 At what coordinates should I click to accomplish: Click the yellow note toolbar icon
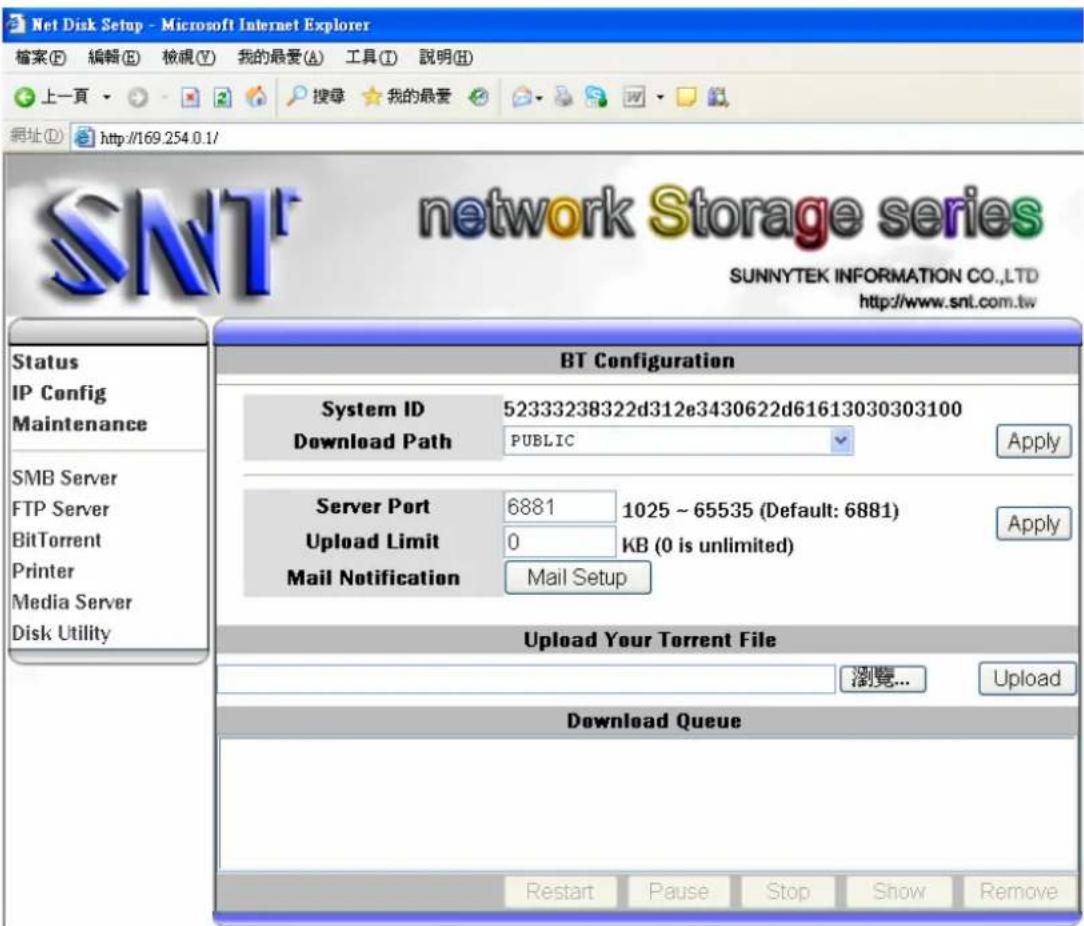click(x=686, y=98)
